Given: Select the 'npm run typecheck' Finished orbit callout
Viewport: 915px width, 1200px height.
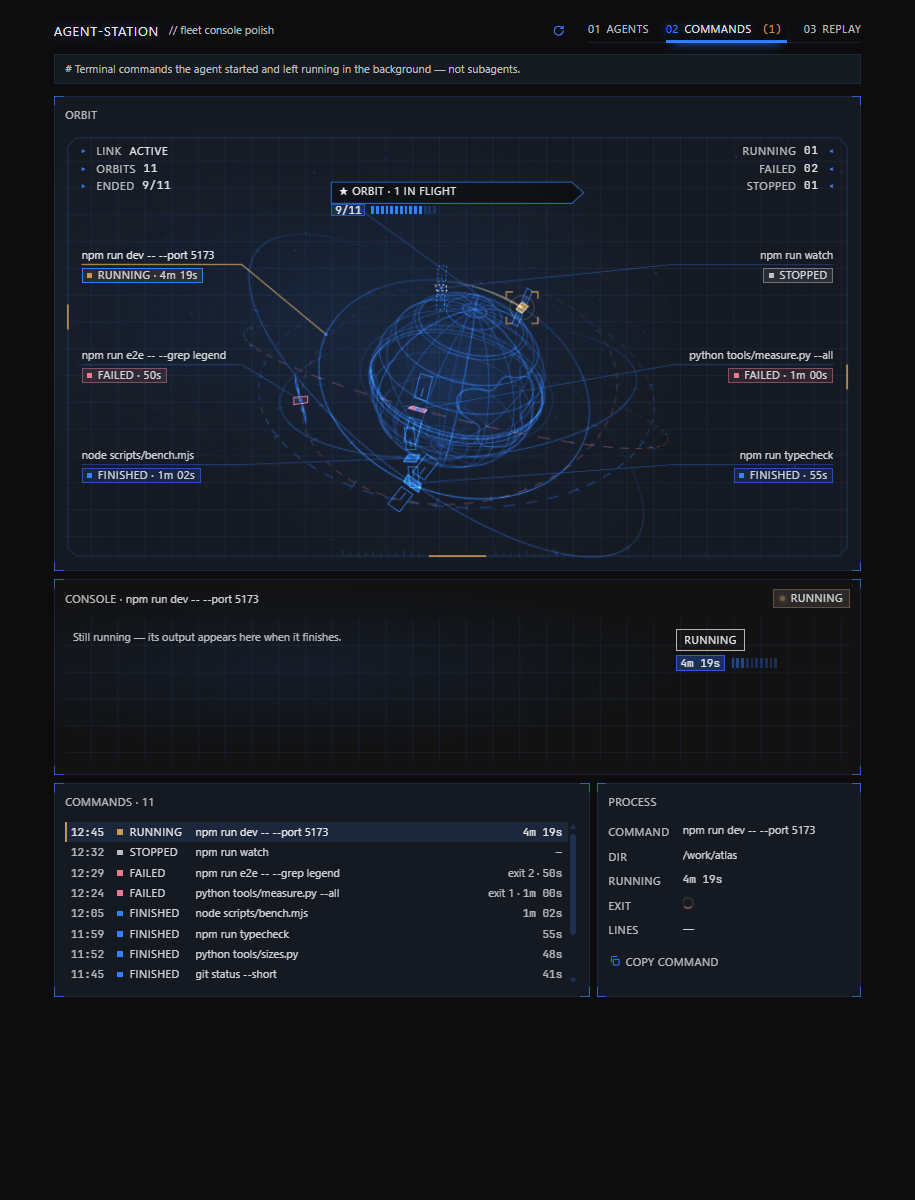Looking at the screenshot, I should 784,466.
